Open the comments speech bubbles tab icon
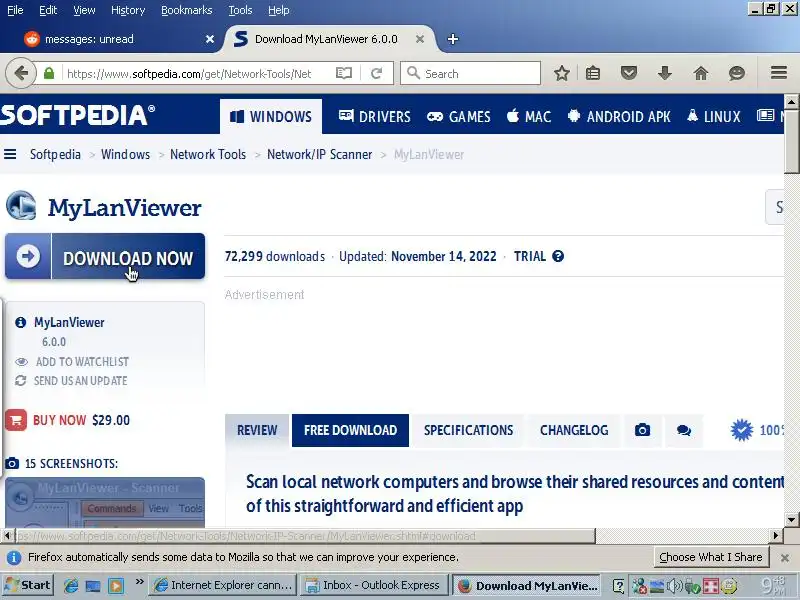Viewport: 800px width, 600px height. tap(684, 430)
